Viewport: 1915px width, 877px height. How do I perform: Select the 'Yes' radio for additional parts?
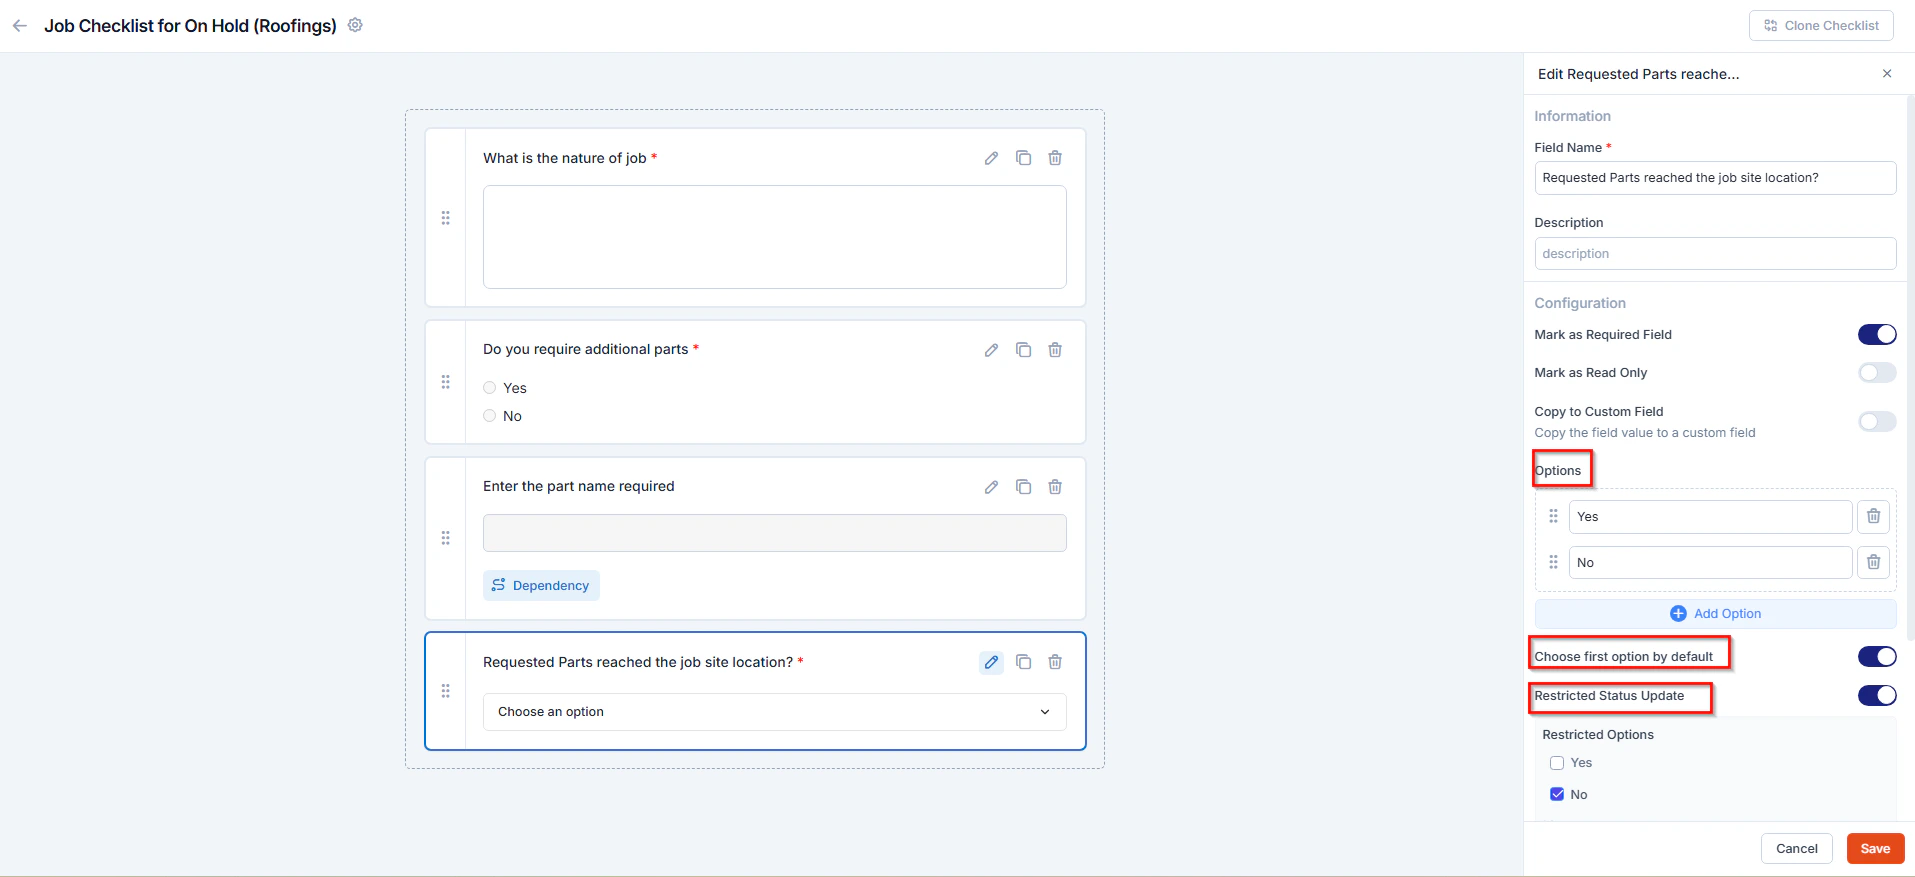pos(490,388)
